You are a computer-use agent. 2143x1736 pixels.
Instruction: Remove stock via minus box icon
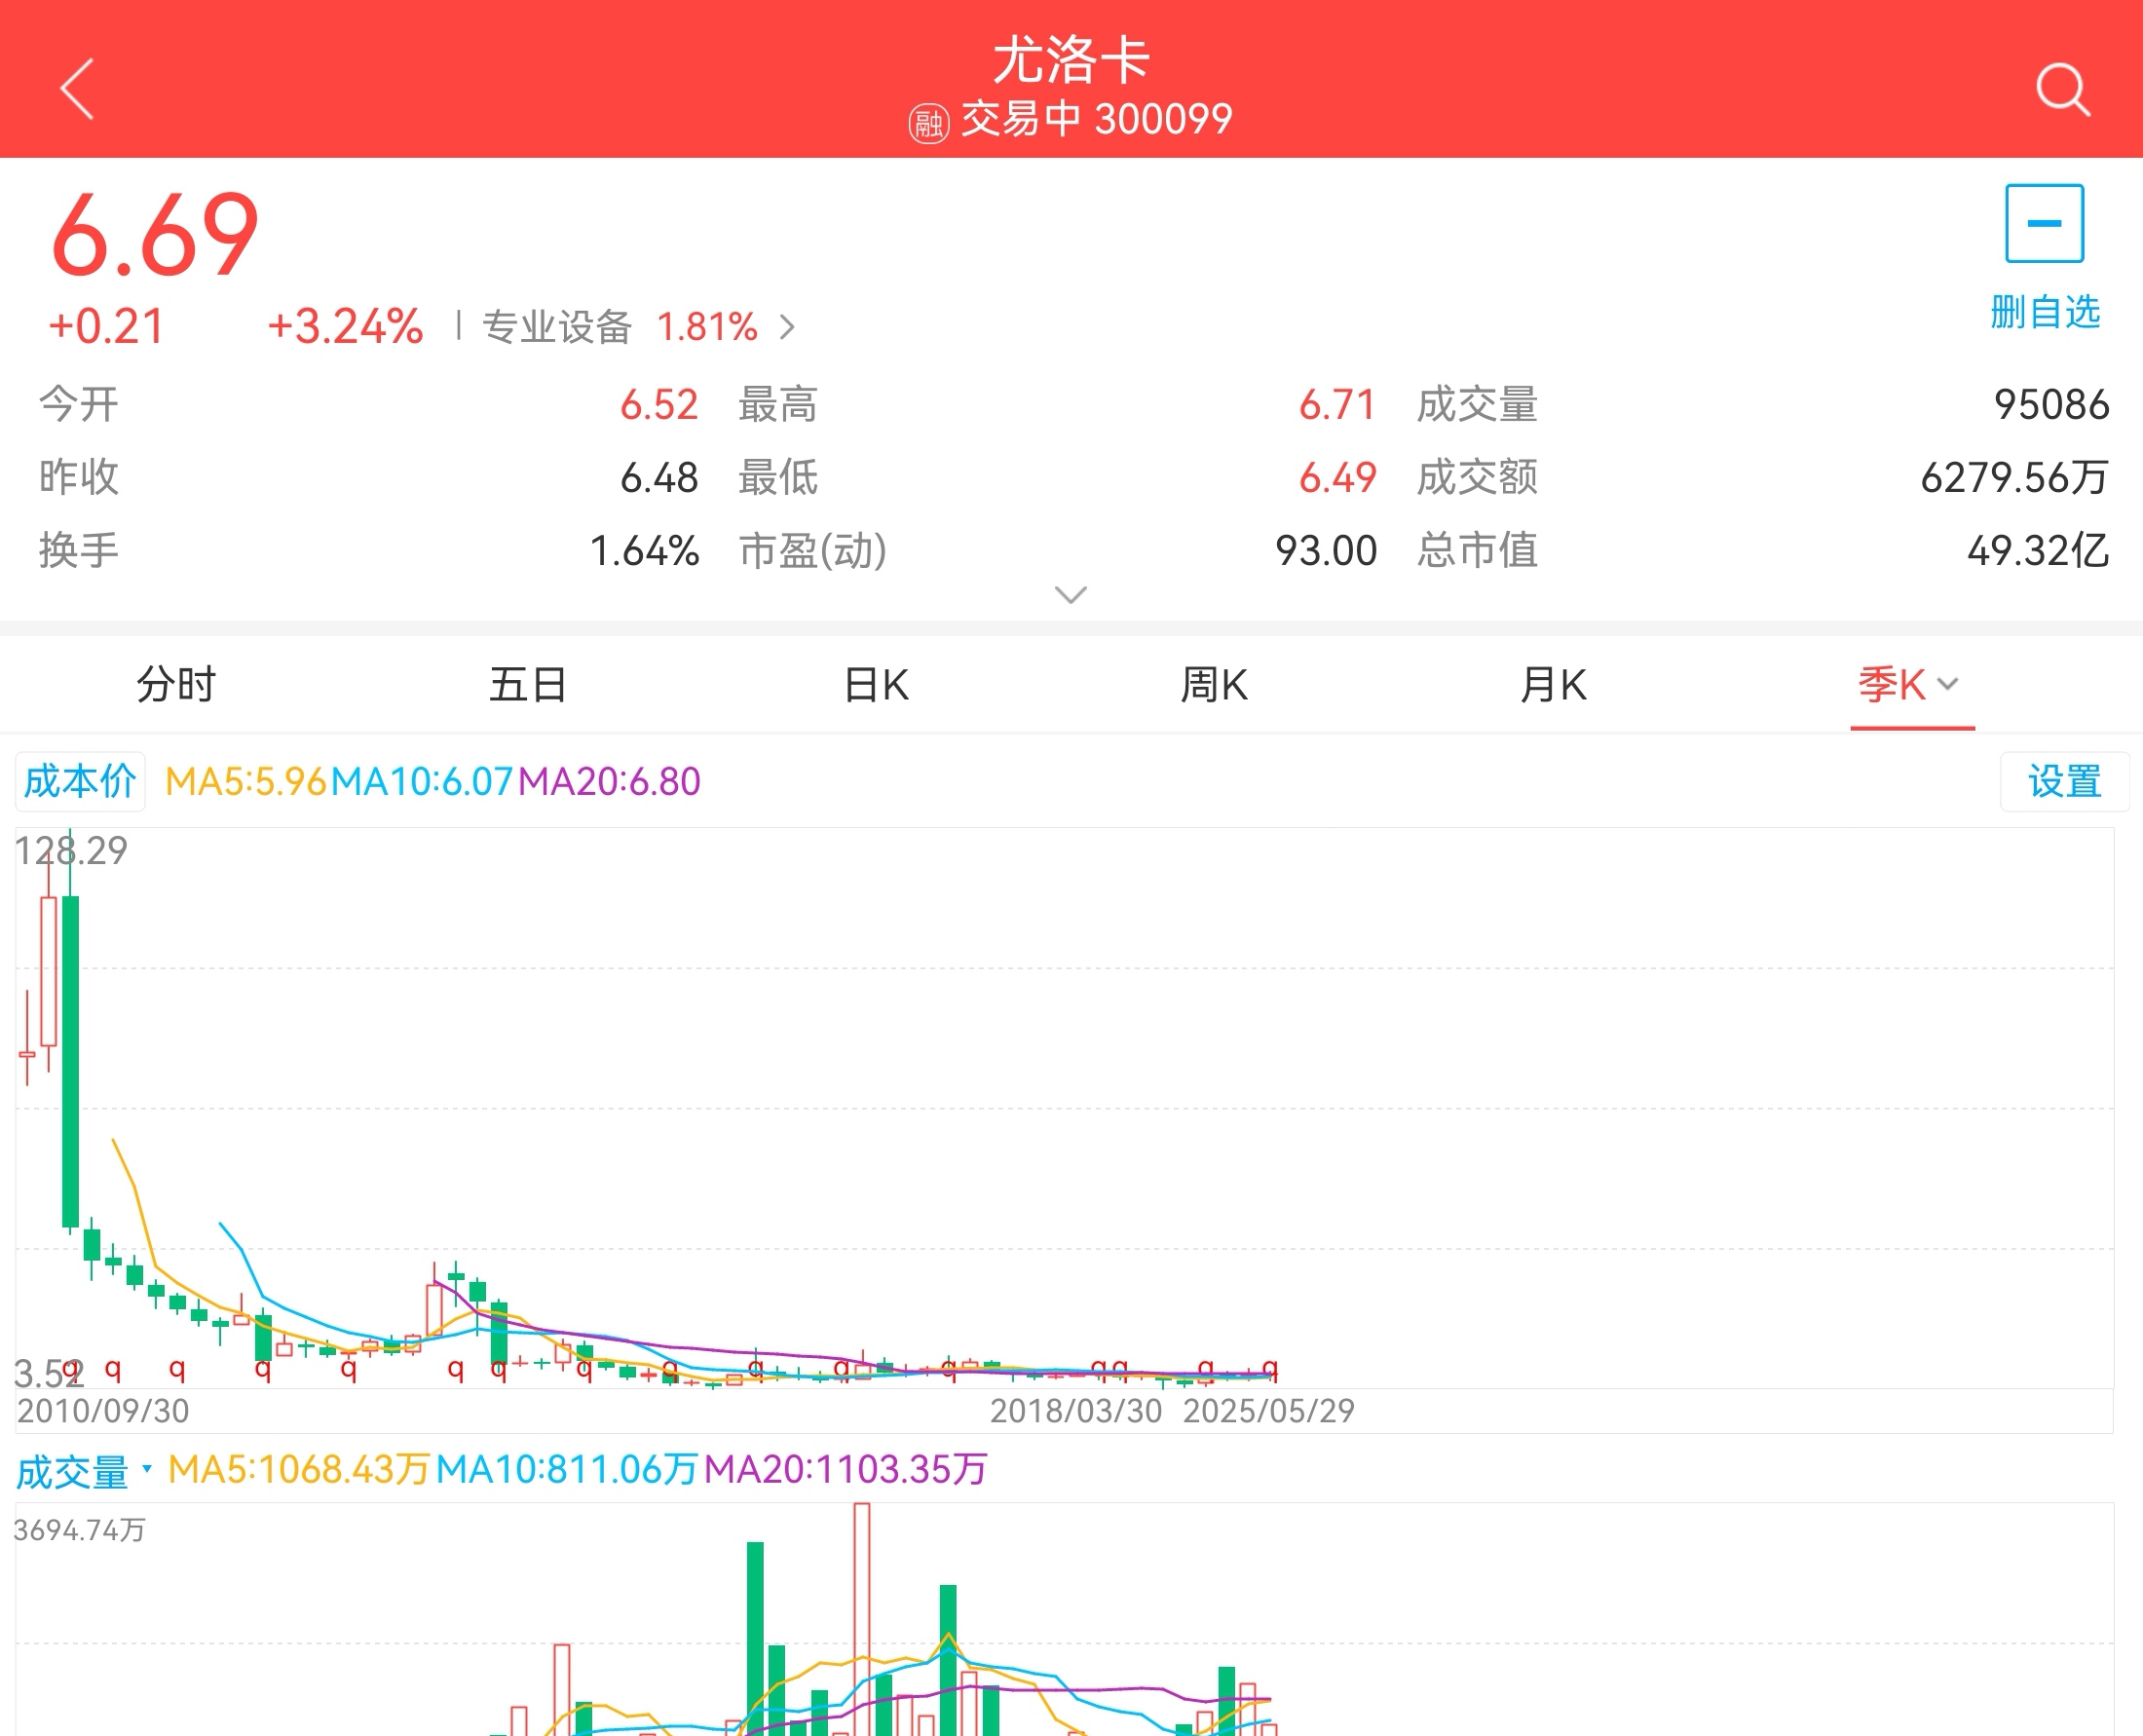[x=2044, y=223]
